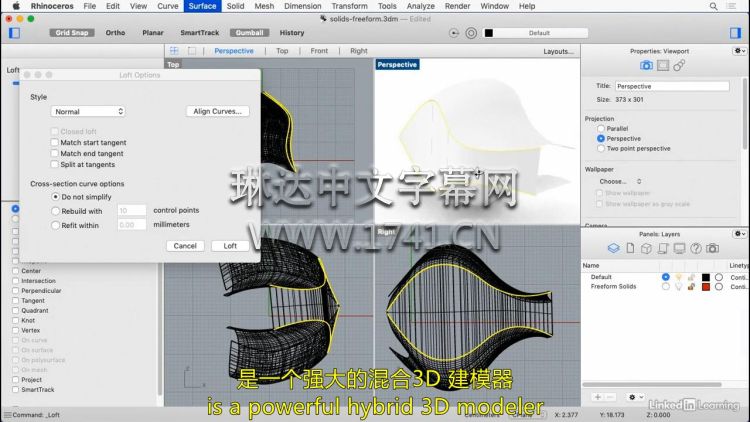The height and width of the screenshot is (422, 750).
Task: Select Refit within radio option
Action: pyautogui.click(x=55, y=225)
